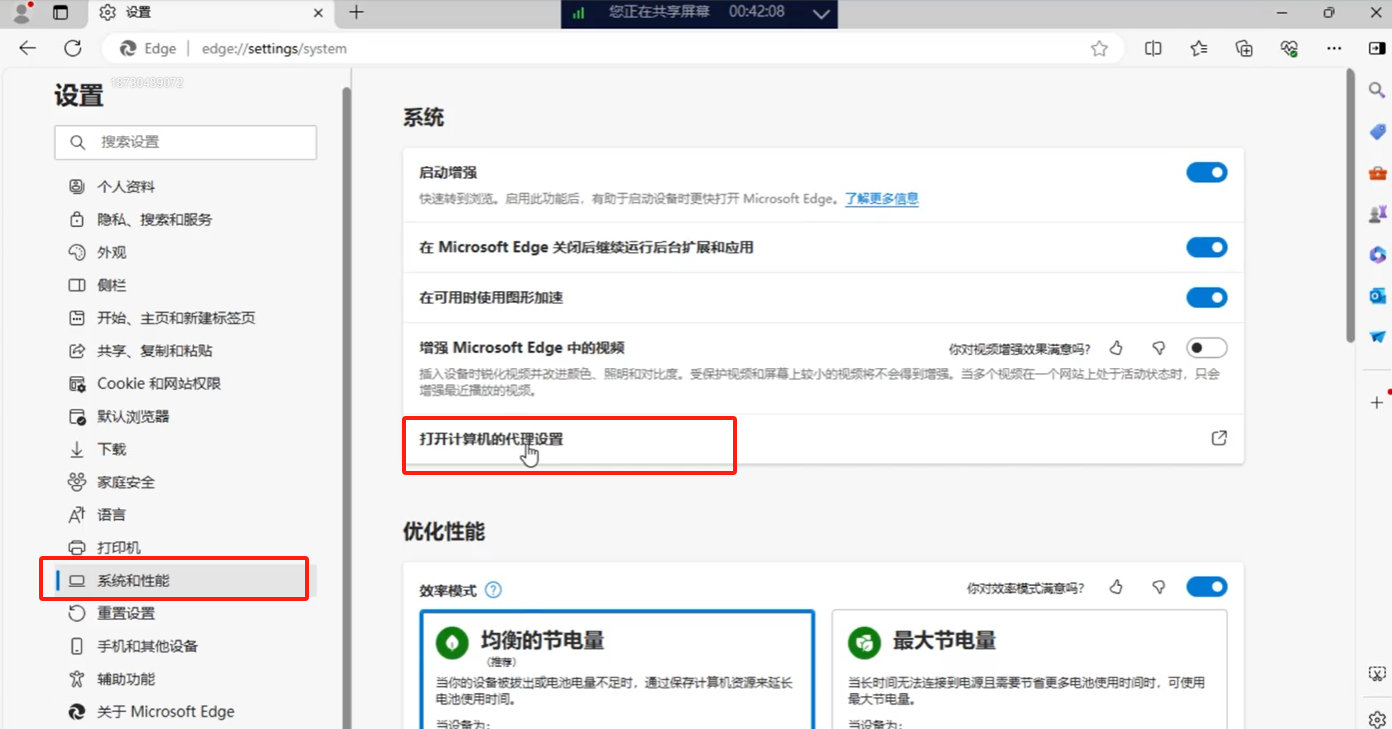Open the sidebar Outlook icon
Image resolution: width=1392 pixels, height=729 pixels.
1377,296
